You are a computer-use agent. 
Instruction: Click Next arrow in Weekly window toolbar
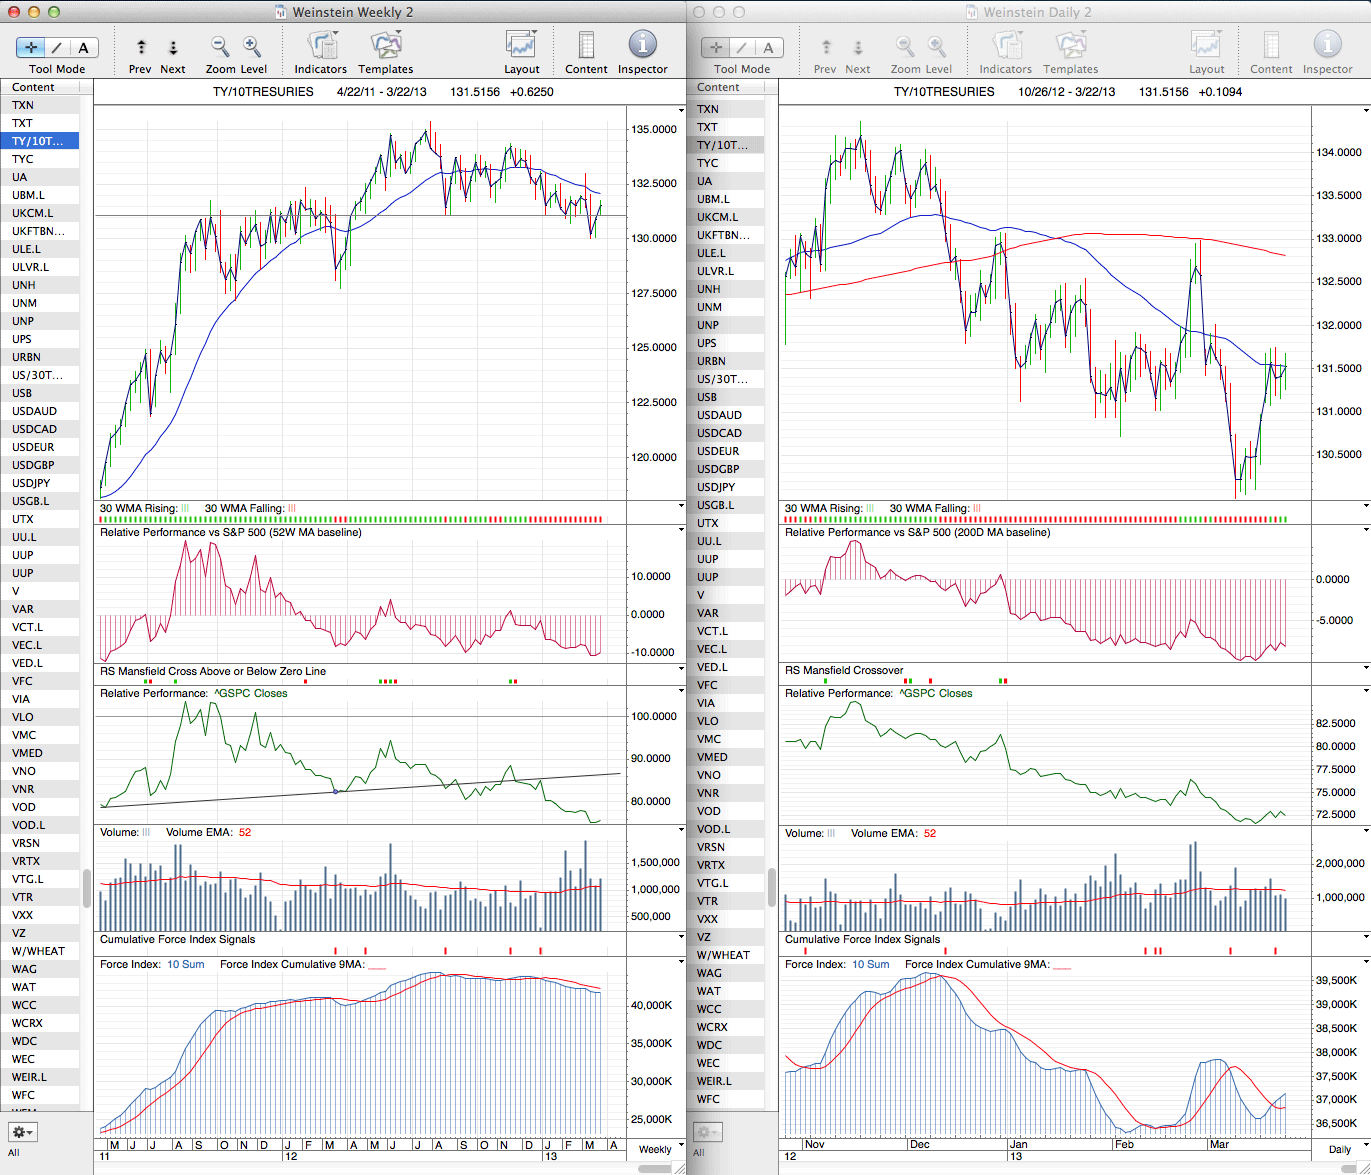[x=173, y=47]
